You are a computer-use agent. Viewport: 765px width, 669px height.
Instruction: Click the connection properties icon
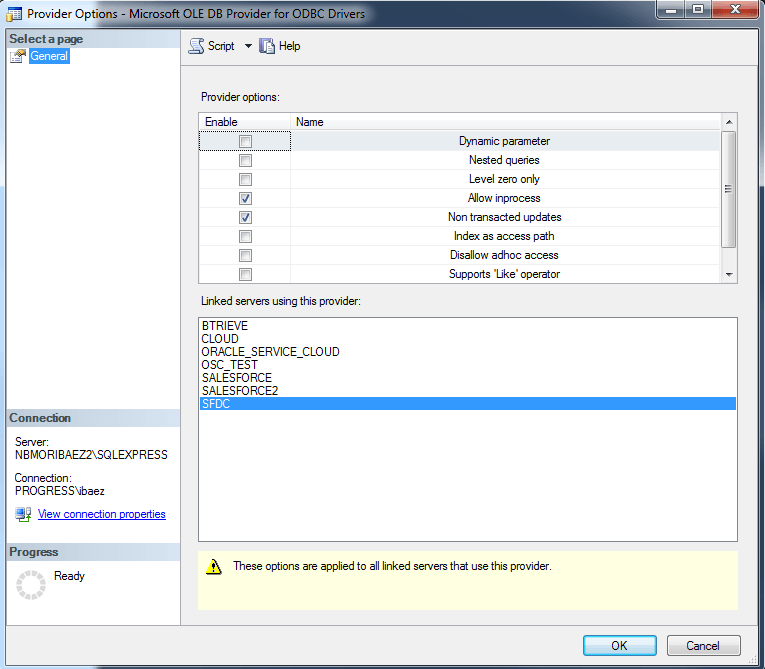click(x=23, y=514)
